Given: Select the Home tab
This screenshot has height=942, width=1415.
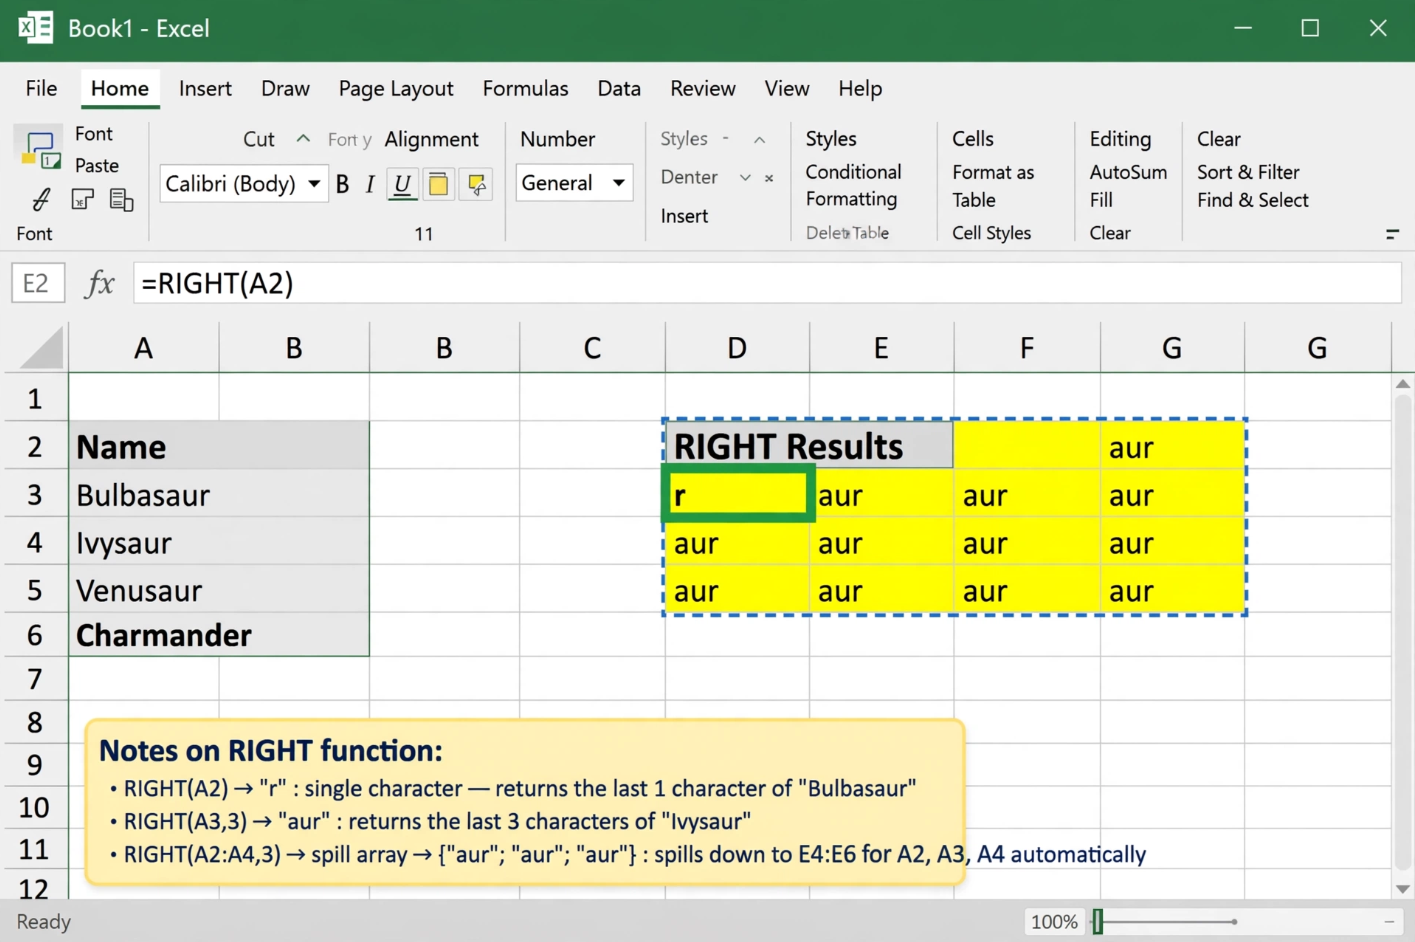Looking at the screenshot, I should point(120,88).
